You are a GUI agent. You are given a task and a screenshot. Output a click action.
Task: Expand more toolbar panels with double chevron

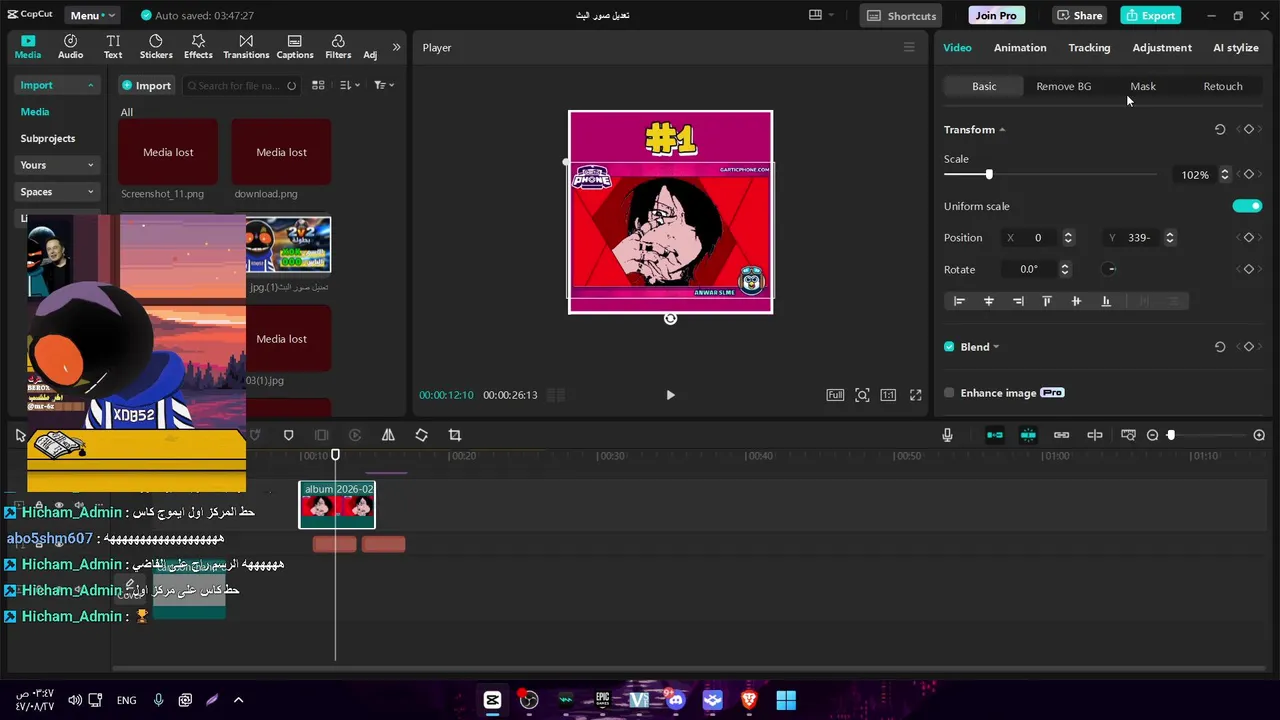pyautogui.click(x=396, y=47)
